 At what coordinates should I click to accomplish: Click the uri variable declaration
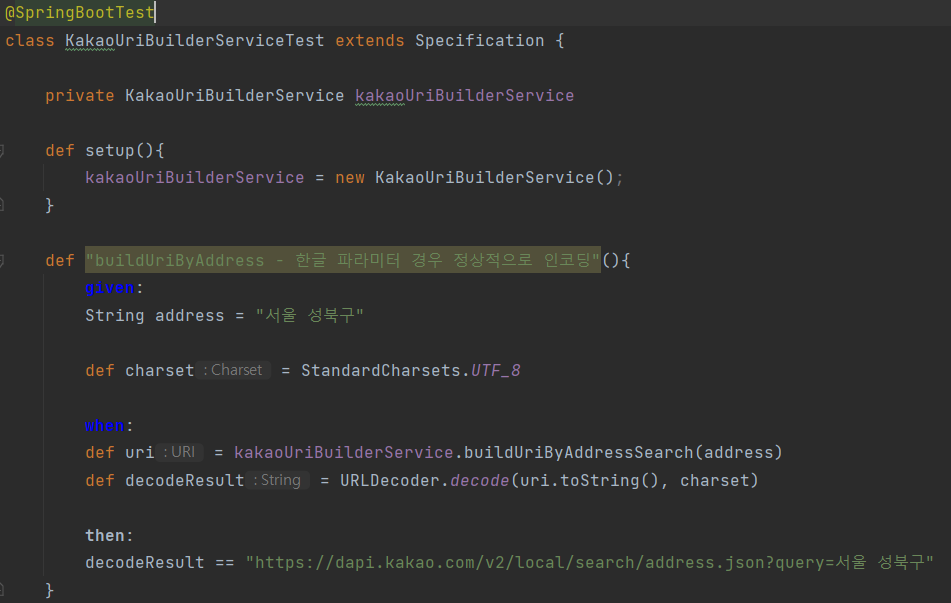(139, 453)
